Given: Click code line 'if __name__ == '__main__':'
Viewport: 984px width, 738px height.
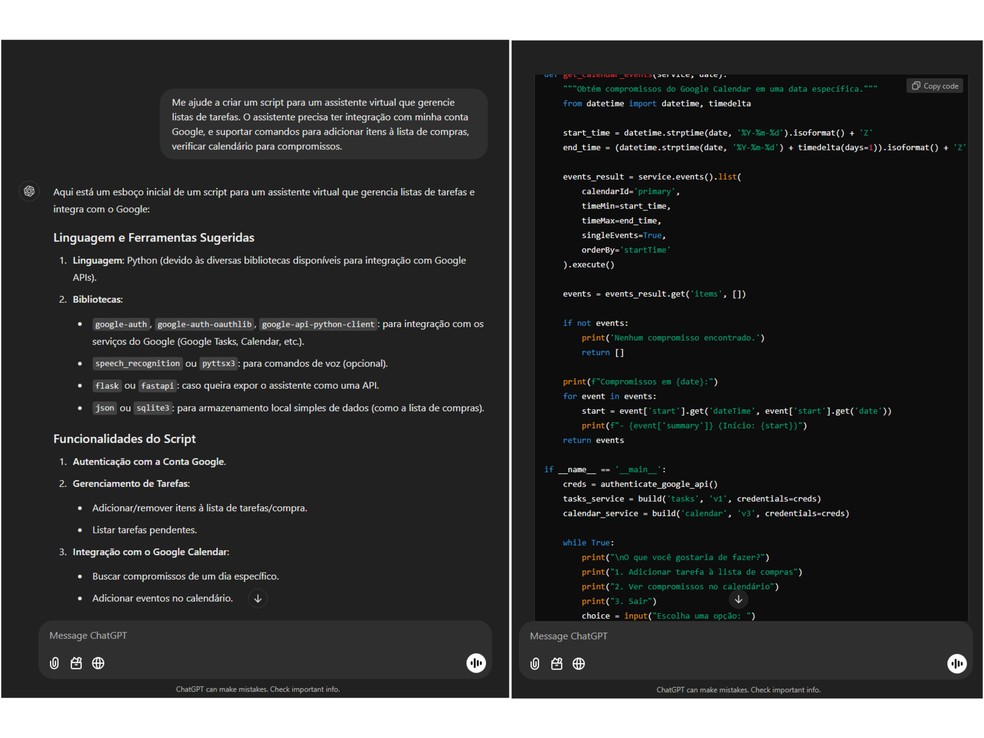Looking at the screenshot, I should coord(605,469).
